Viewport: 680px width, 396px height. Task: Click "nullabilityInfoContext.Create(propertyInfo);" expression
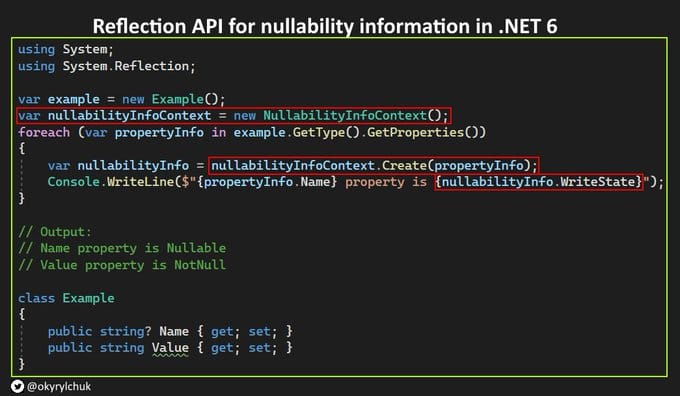click(x=374, y=165)
